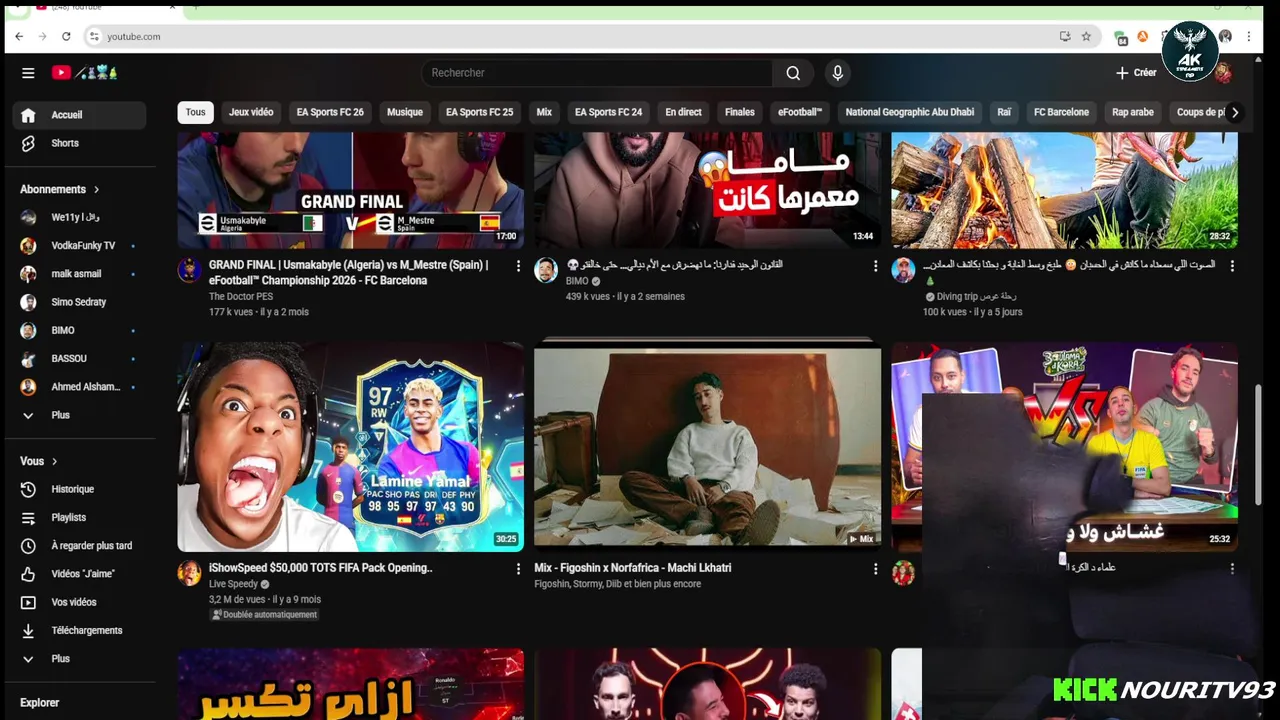Expand the Vous section

pyautogui.click(x=39, y=461)
